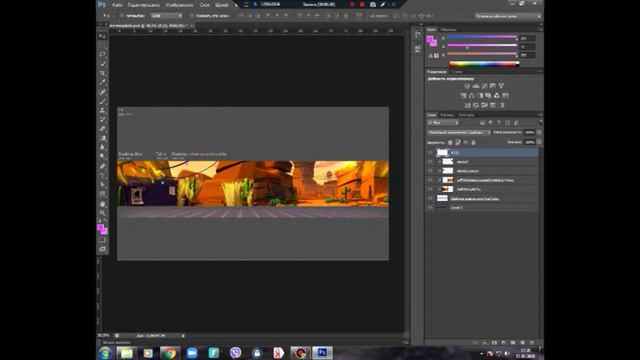Add a Vibrance adjustment
The image size is (640, 360).
click(x=501, y=86)
